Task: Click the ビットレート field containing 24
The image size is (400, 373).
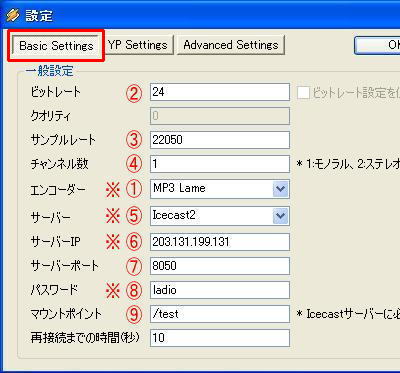Action: 220,92
